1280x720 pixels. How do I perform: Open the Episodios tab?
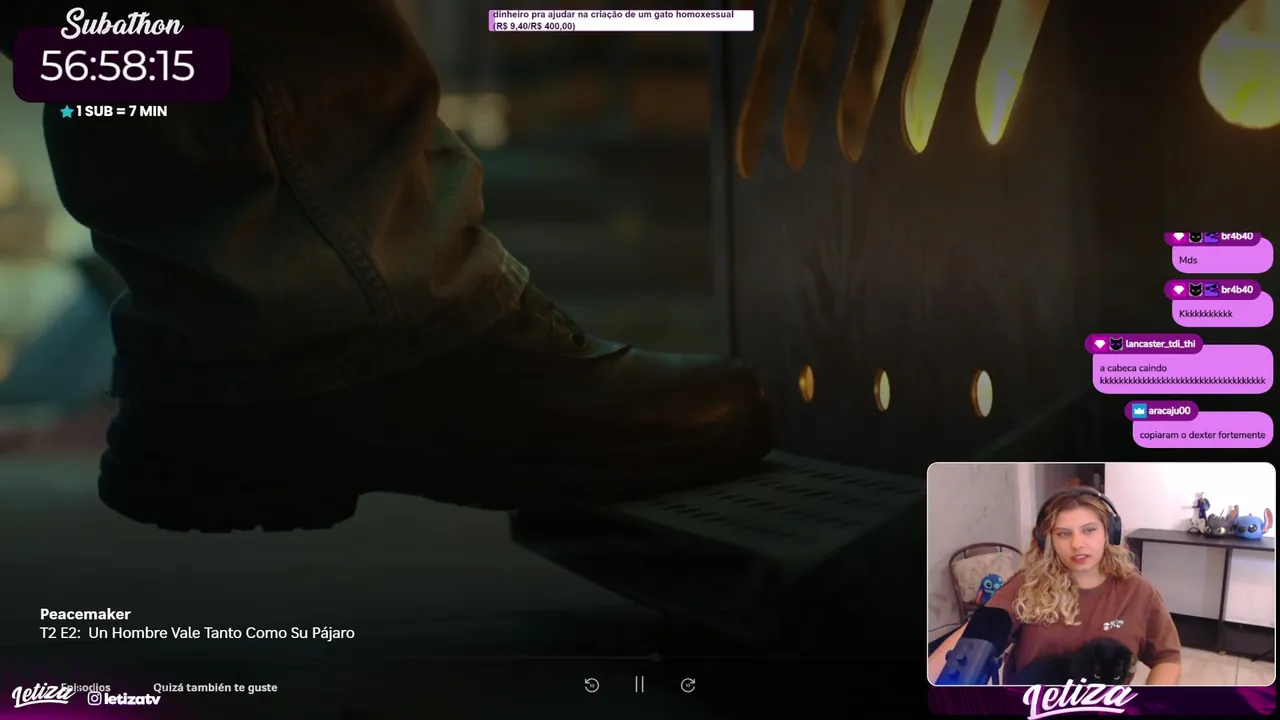(85, 688)
